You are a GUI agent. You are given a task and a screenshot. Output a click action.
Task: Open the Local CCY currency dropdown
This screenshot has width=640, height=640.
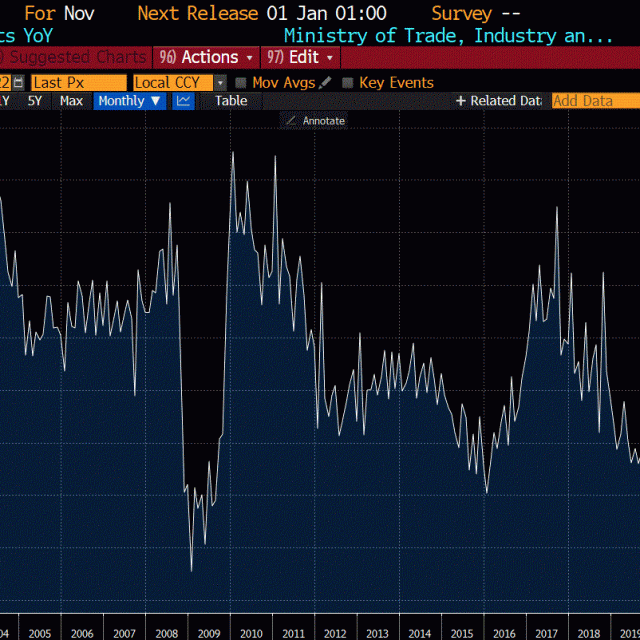tap(178, 83)
